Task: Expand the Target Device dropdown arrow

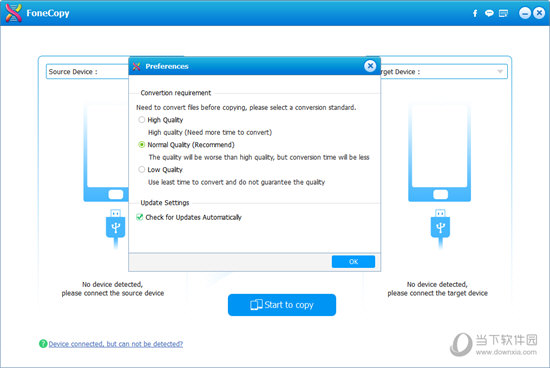Action: pyautogui.click(x=500, y=72)
